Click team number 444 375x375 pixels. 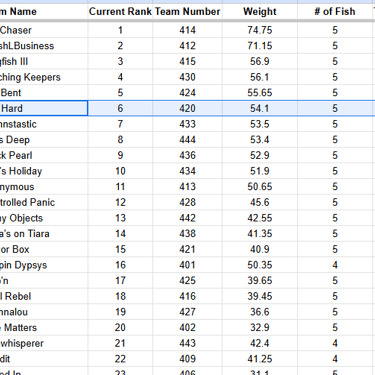(187, 140)
